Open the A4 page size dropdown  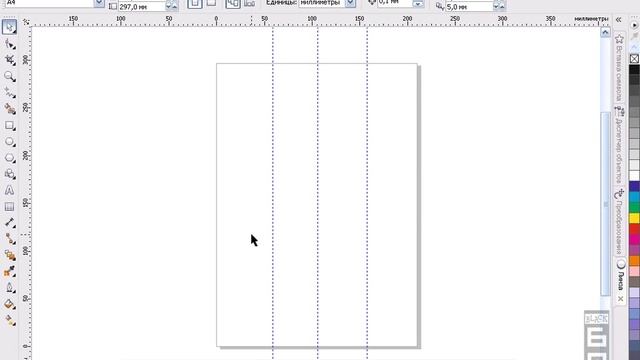pos(99,3)
